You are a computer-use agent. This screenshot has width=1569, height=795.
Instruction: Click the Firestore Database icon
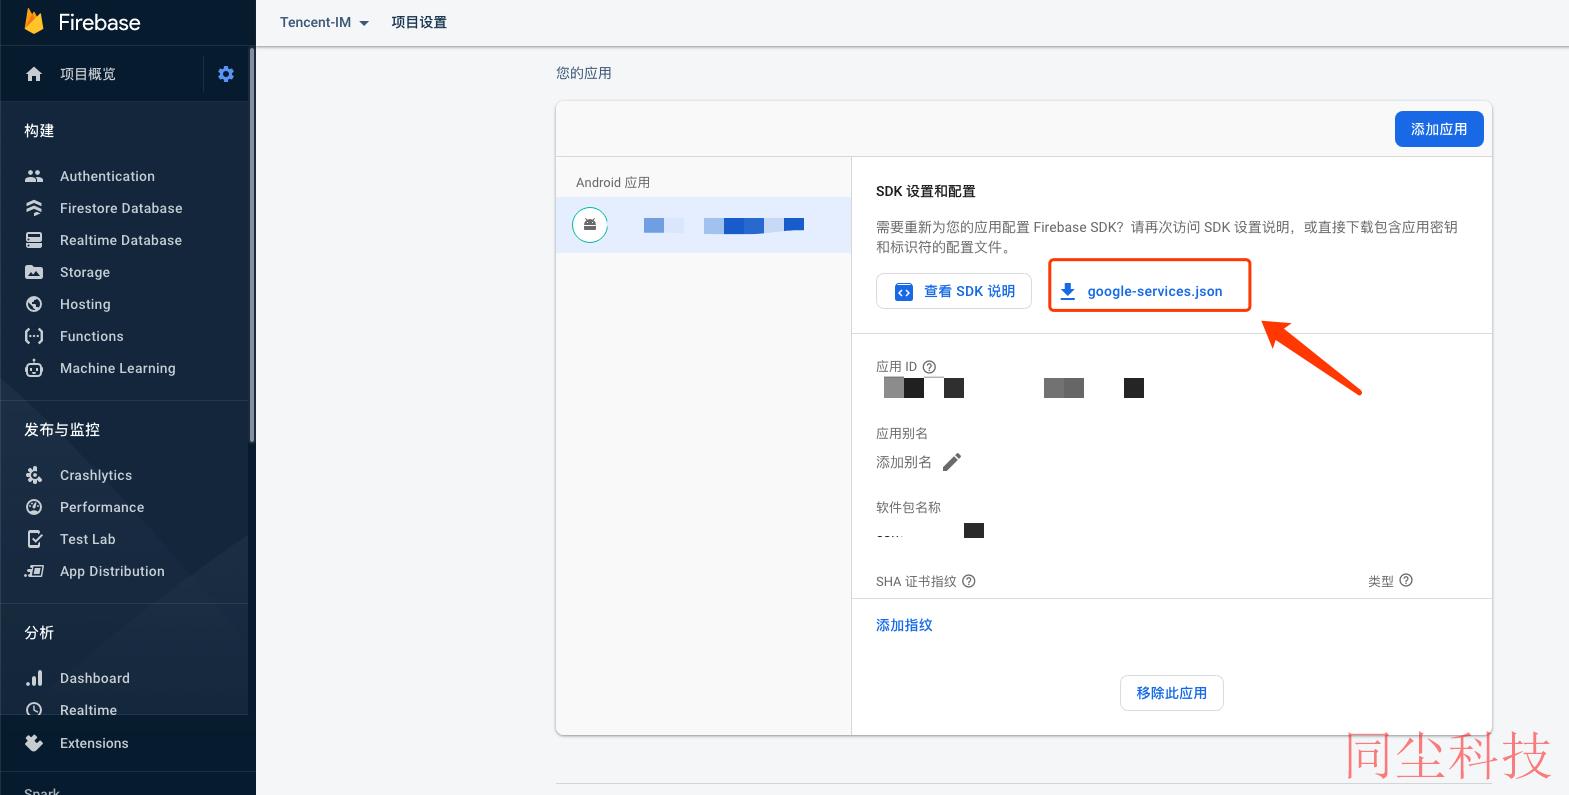tap(34, 208)
